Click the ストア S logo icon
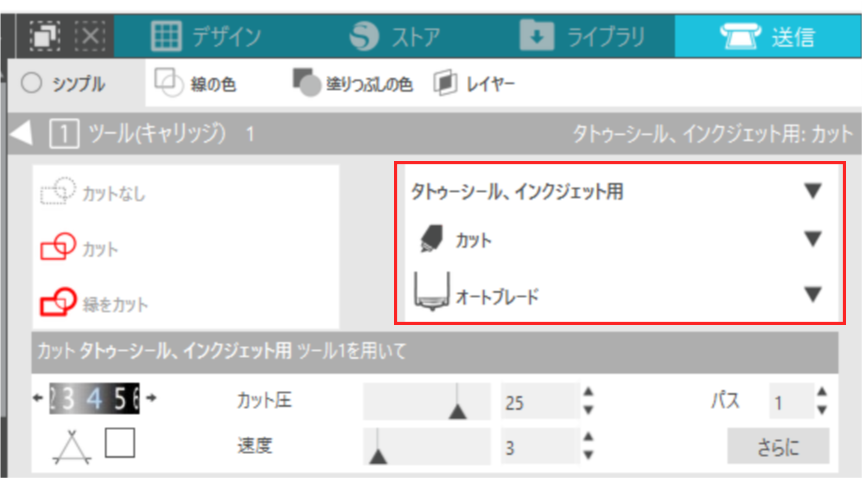 coord(364,36)
